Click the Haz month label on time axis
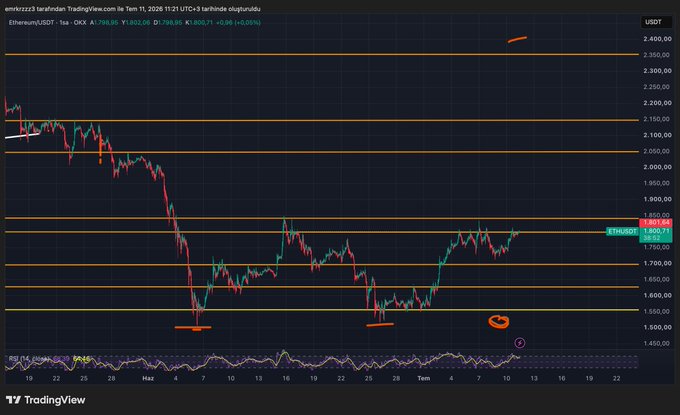Screen dimensions: 680x415 [148, 378]
